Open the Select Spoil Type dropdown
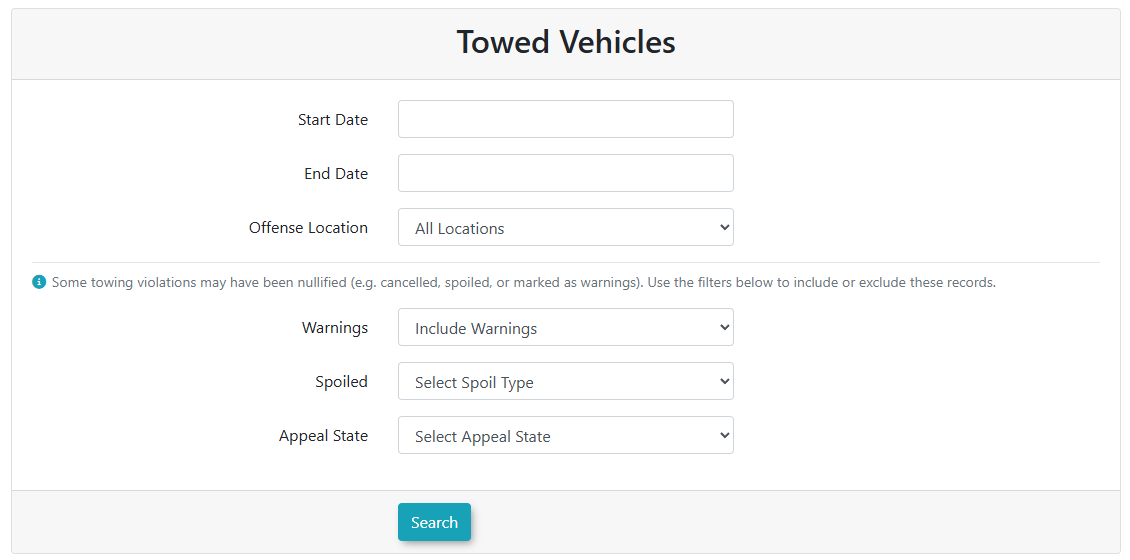1130x560 pixels. 565,381
